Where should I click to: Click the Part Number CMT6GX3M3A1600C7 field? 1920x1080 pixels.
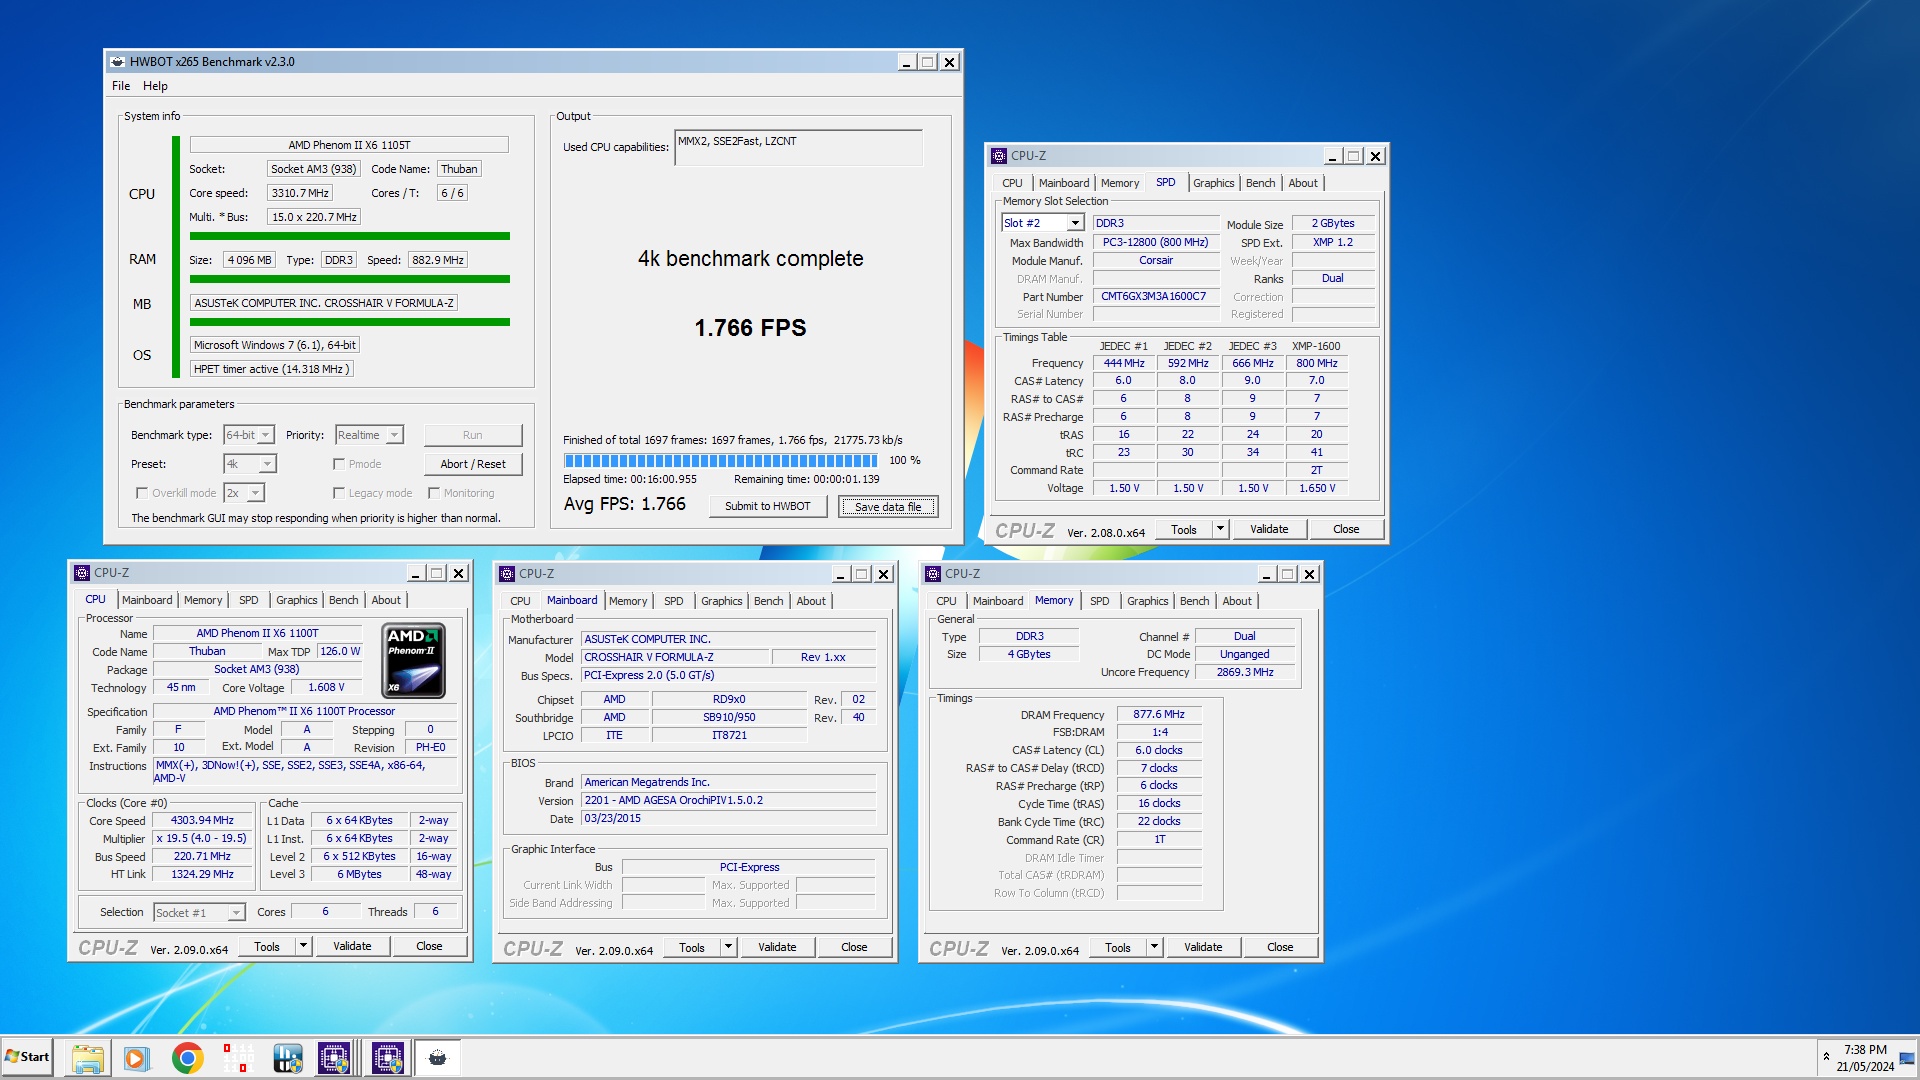pyautogui.click(x=1154, y=297)
